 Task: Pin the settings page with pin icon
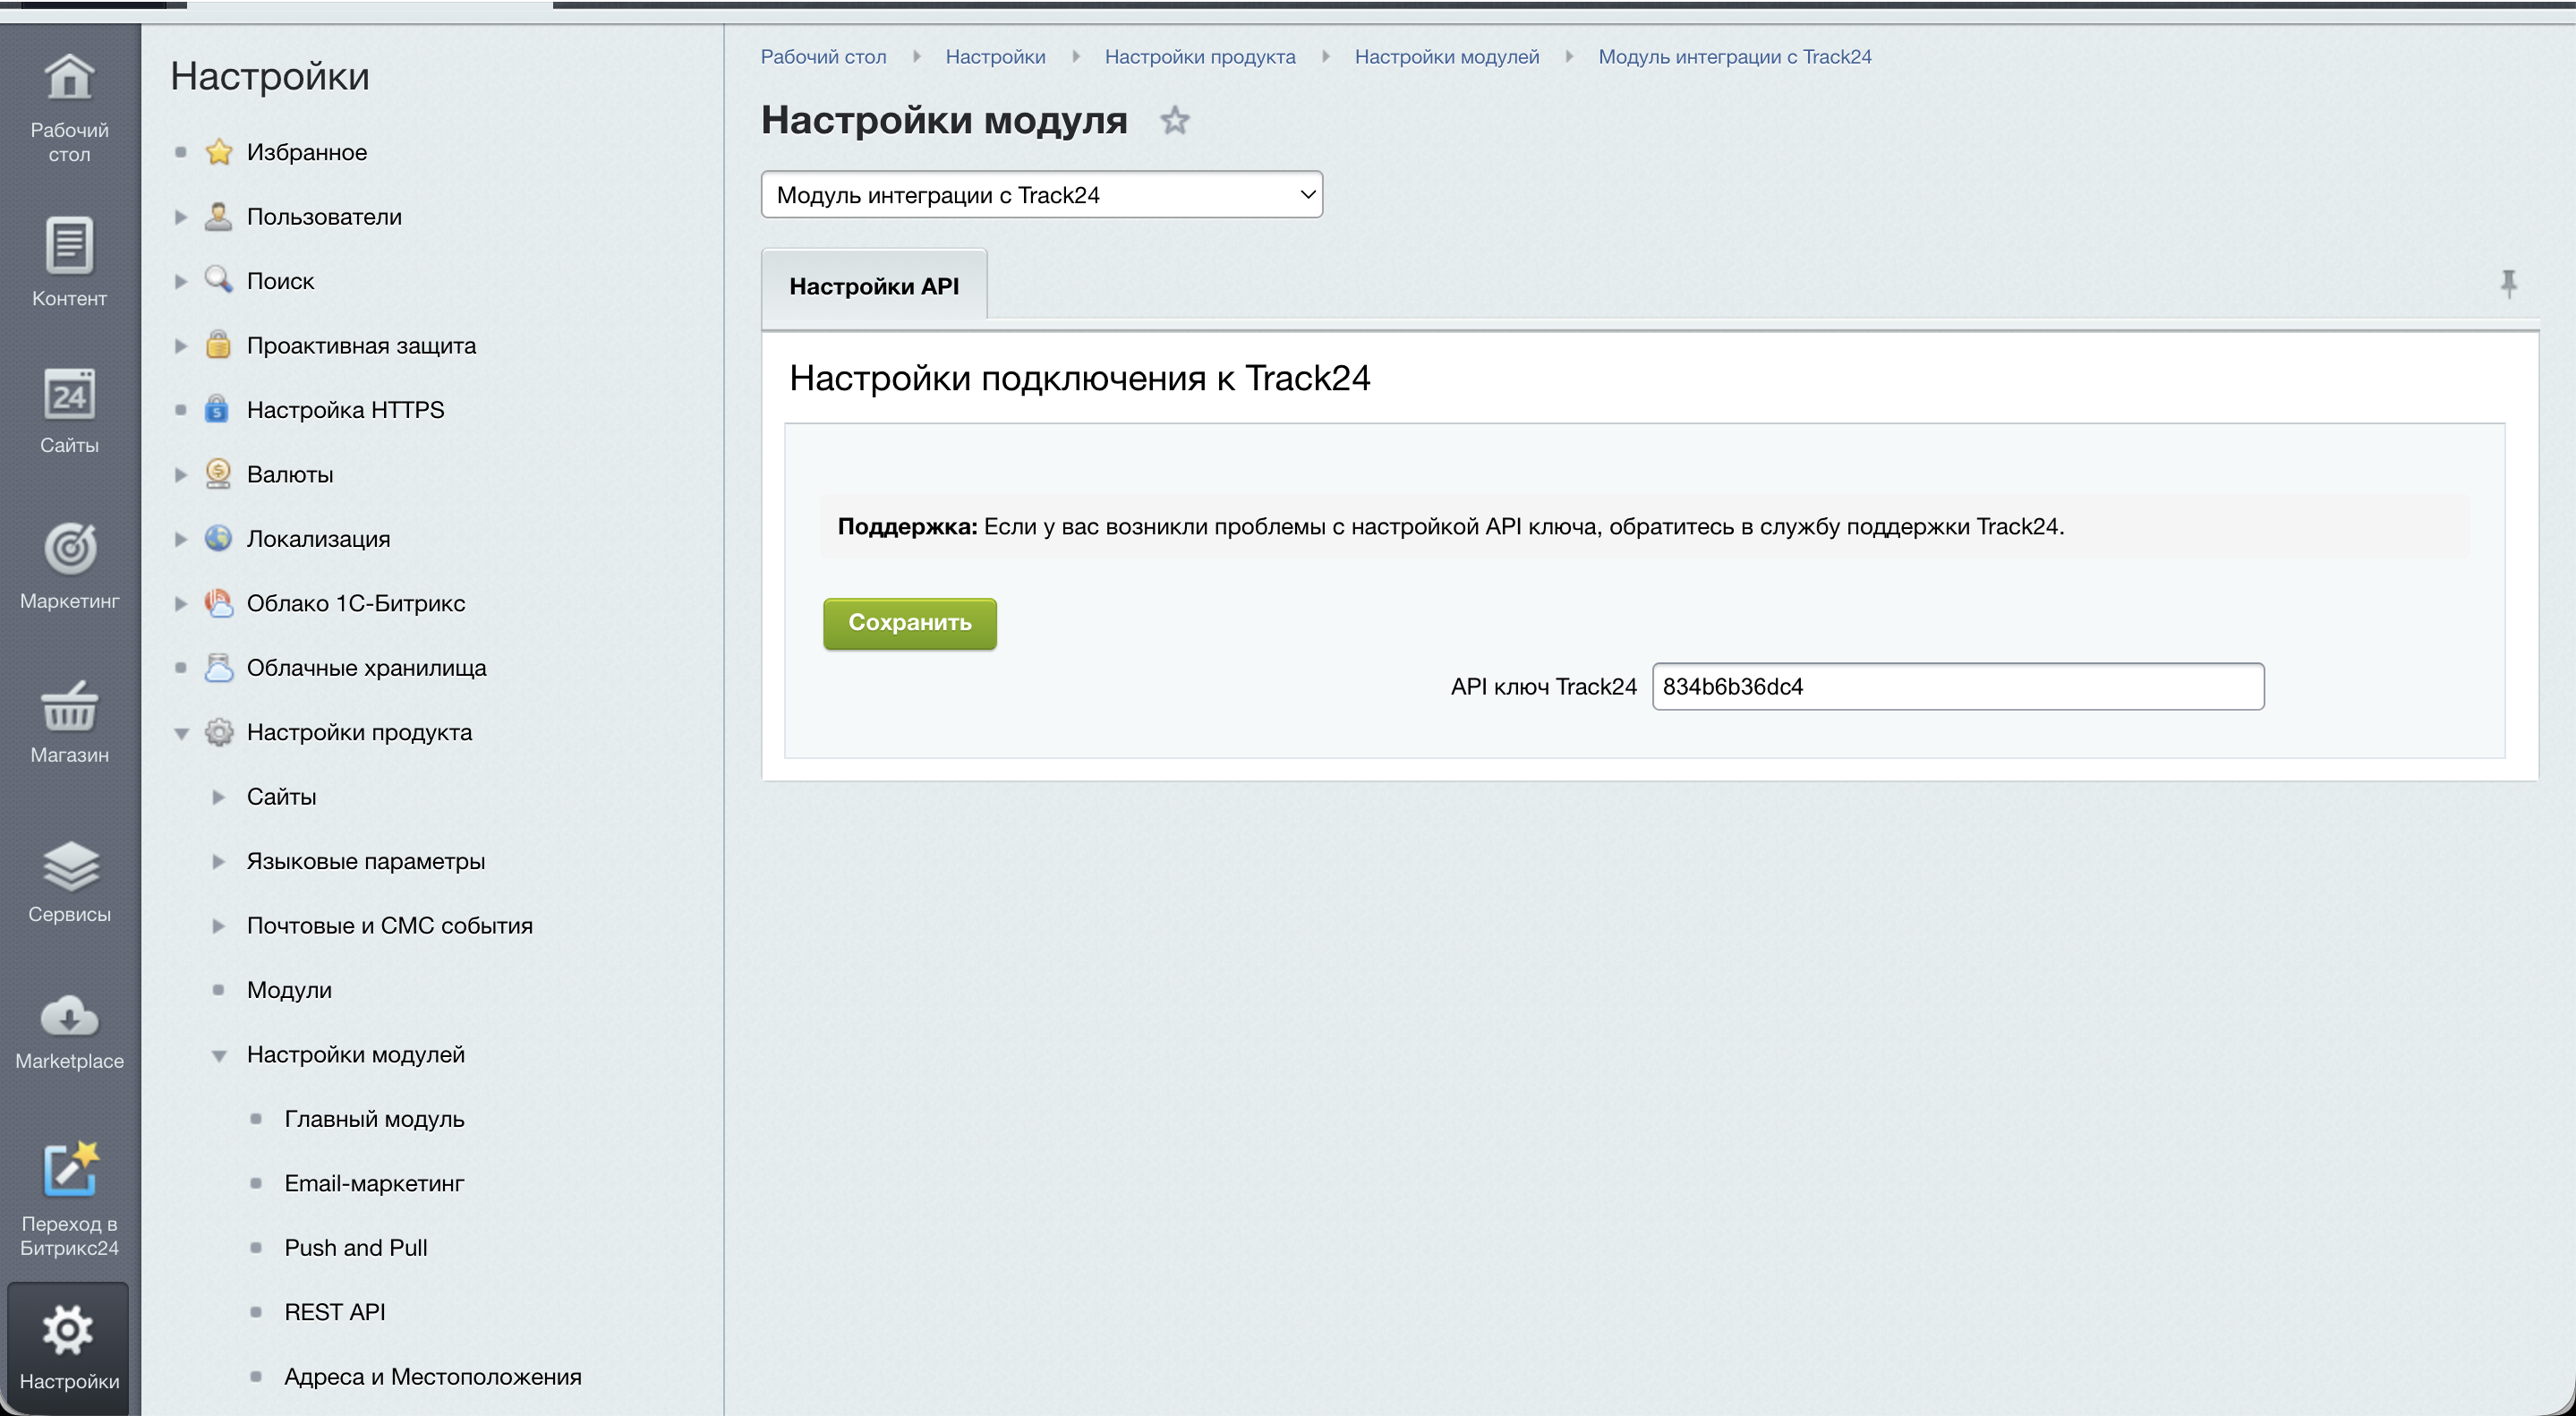[2509, 284]
